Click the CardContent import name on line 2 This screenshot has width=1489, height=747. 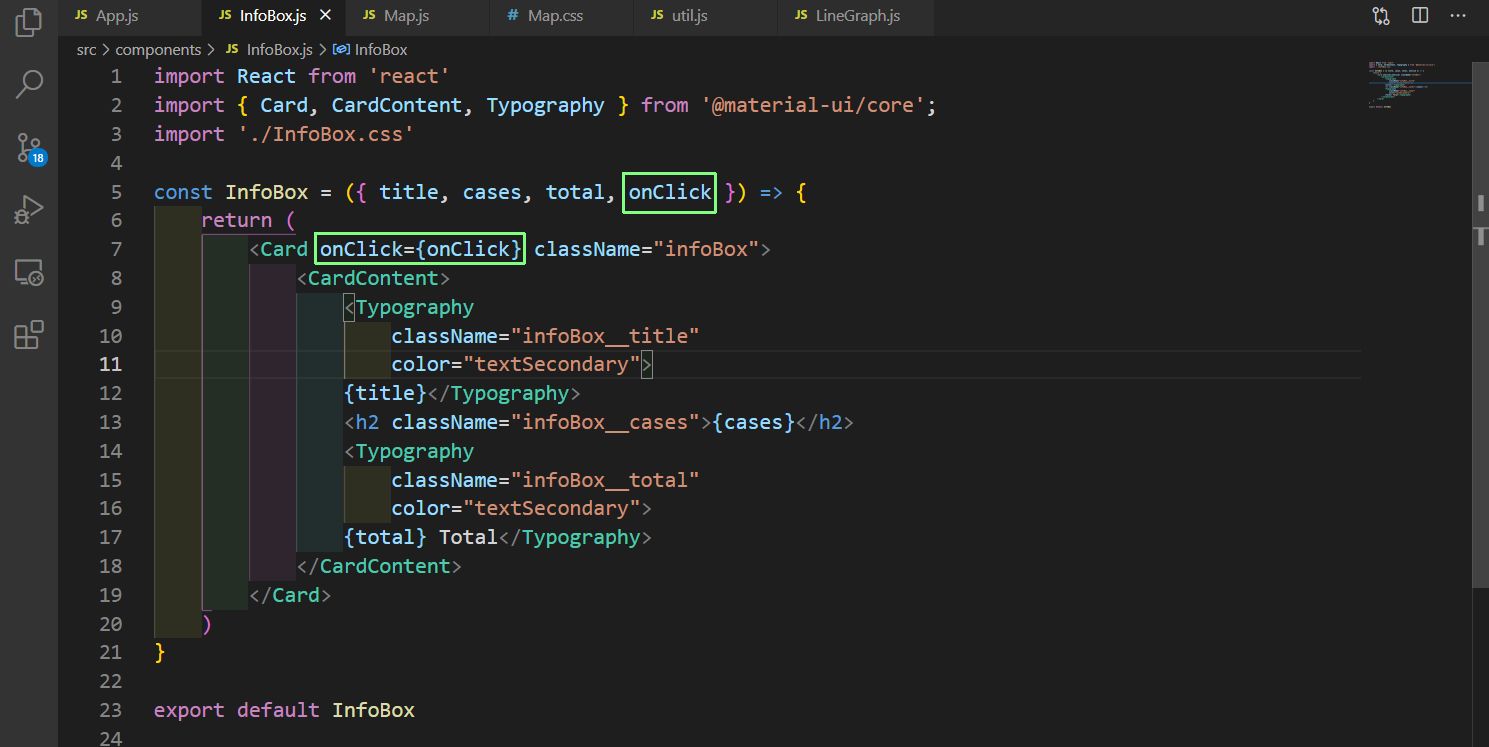(397, 105)
